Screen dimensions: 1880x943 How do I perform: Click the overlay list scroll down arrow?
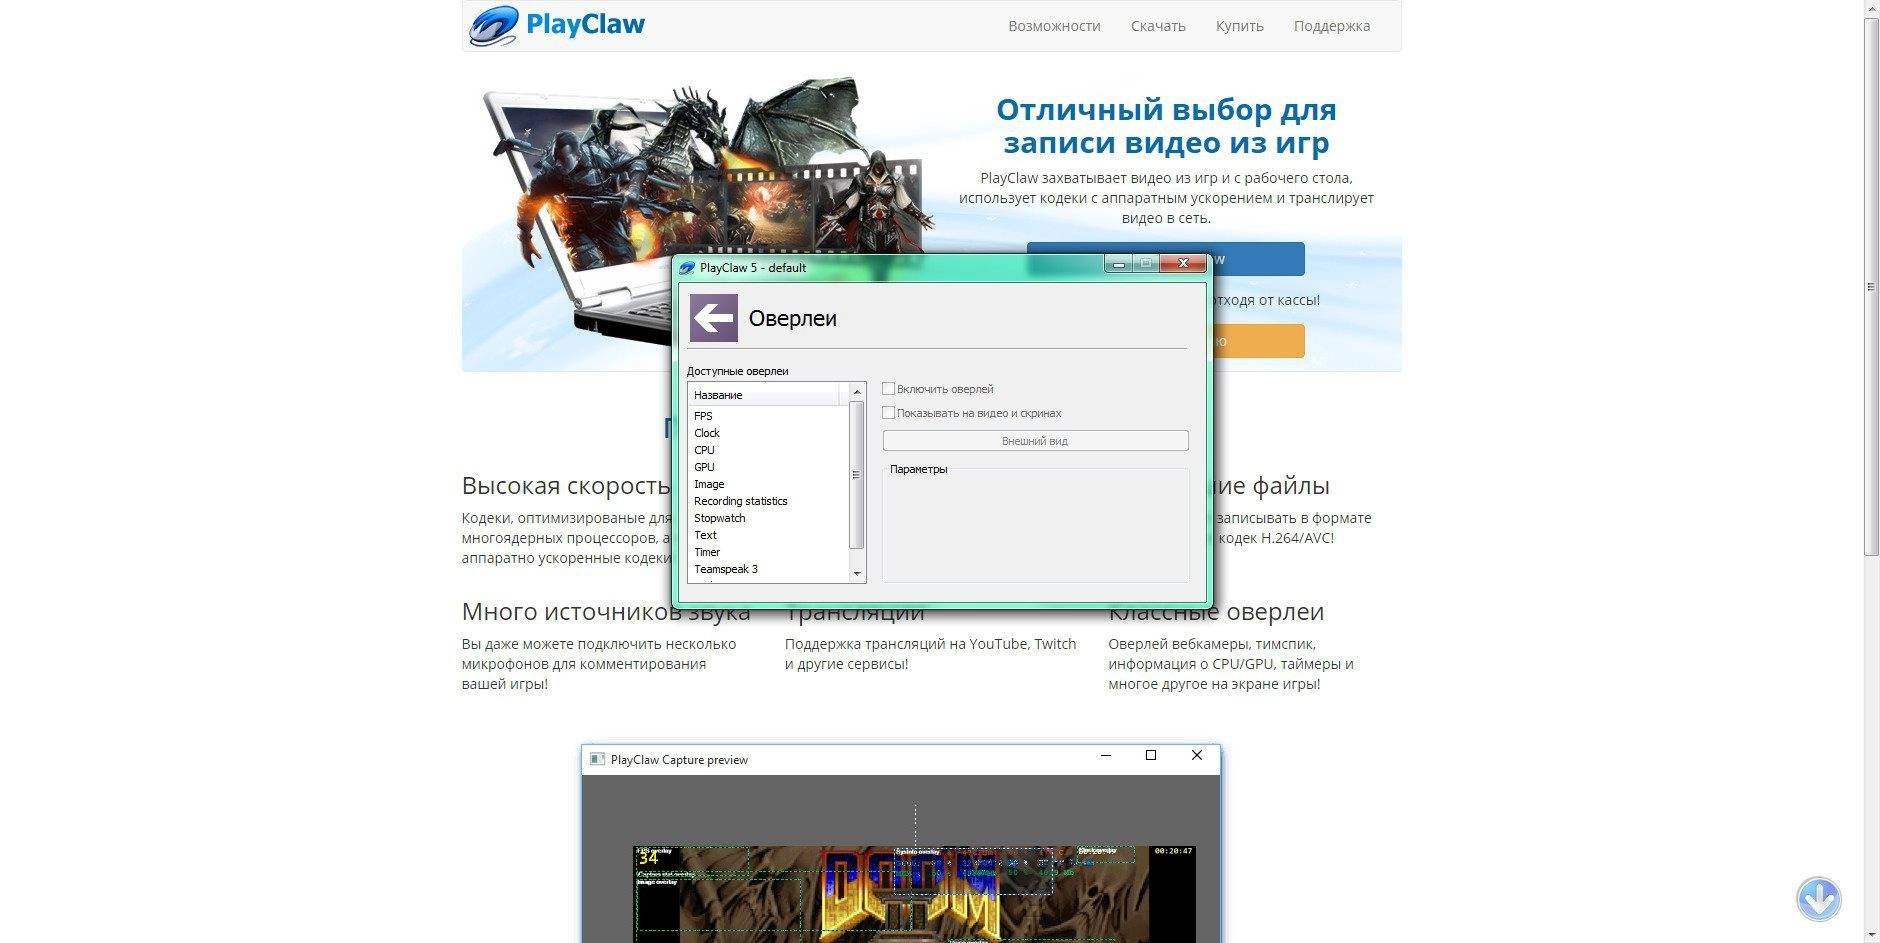point(856,574)
